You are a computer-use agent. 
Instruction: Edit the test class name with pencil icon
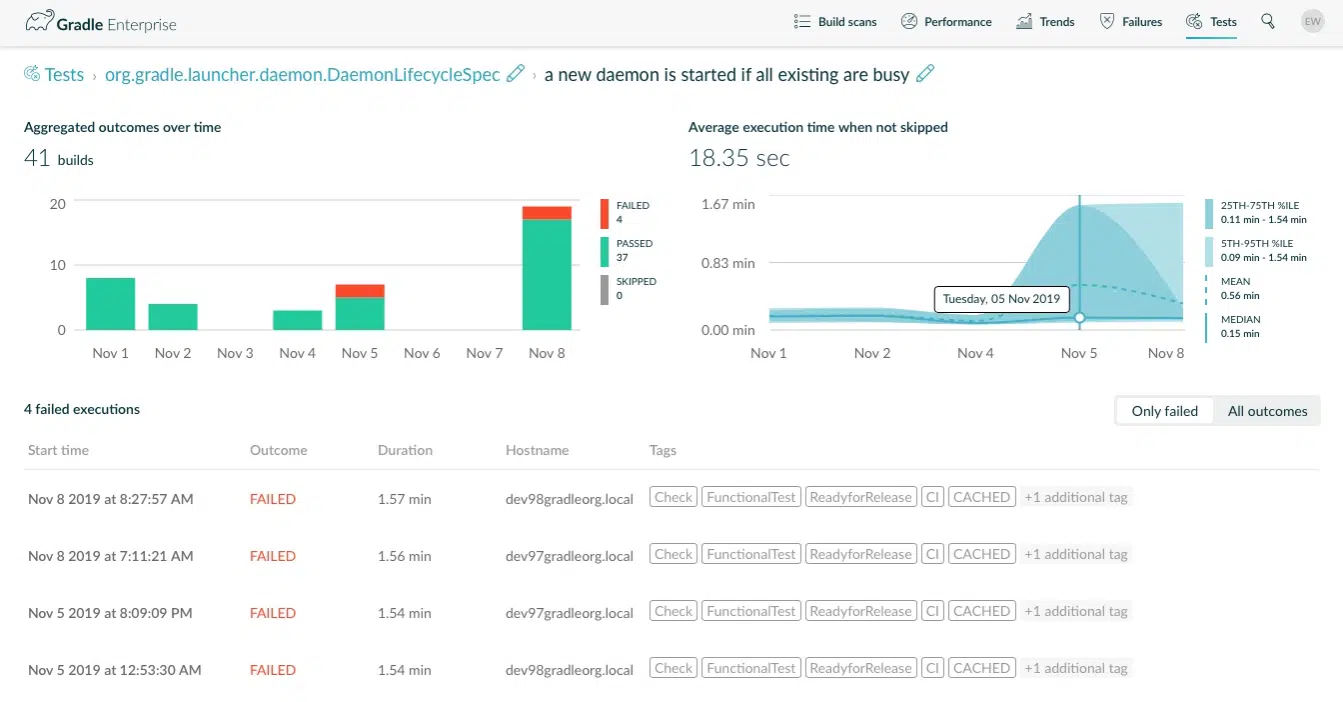(x=515, y=72)
